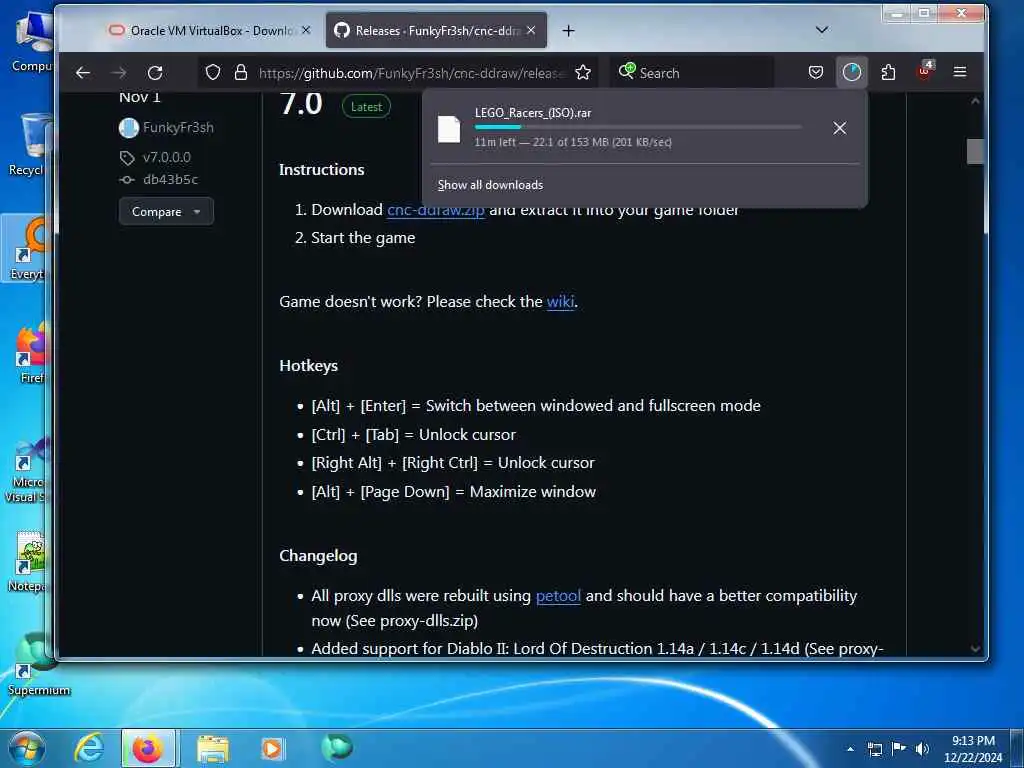Image resolution: width=1024 pixels, height=768 pixels.
Task: Open a new tab with plus button
Action: click(x=569, y=31)
